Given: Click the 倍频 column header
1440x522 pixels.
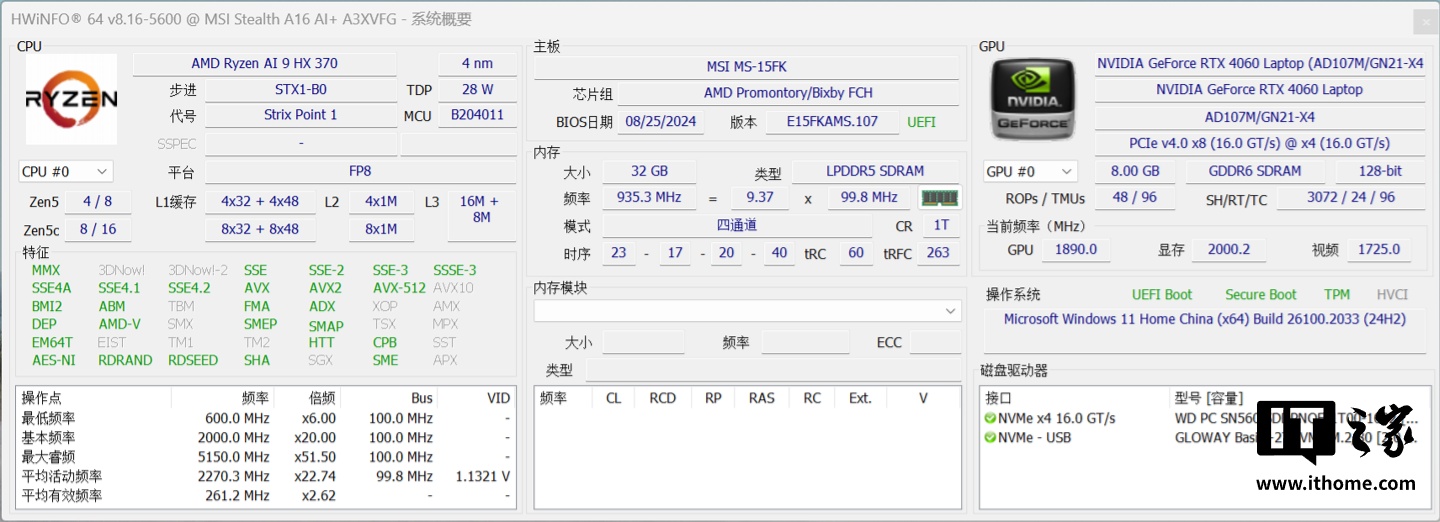Looking at the screenshot, I should point(322,398).
